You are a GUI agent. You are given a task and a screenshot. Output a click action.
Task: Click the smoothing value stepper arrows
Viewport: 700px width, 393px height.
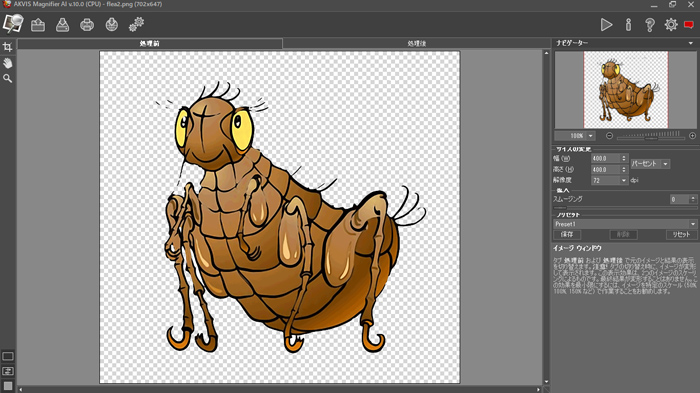(693, 199)
